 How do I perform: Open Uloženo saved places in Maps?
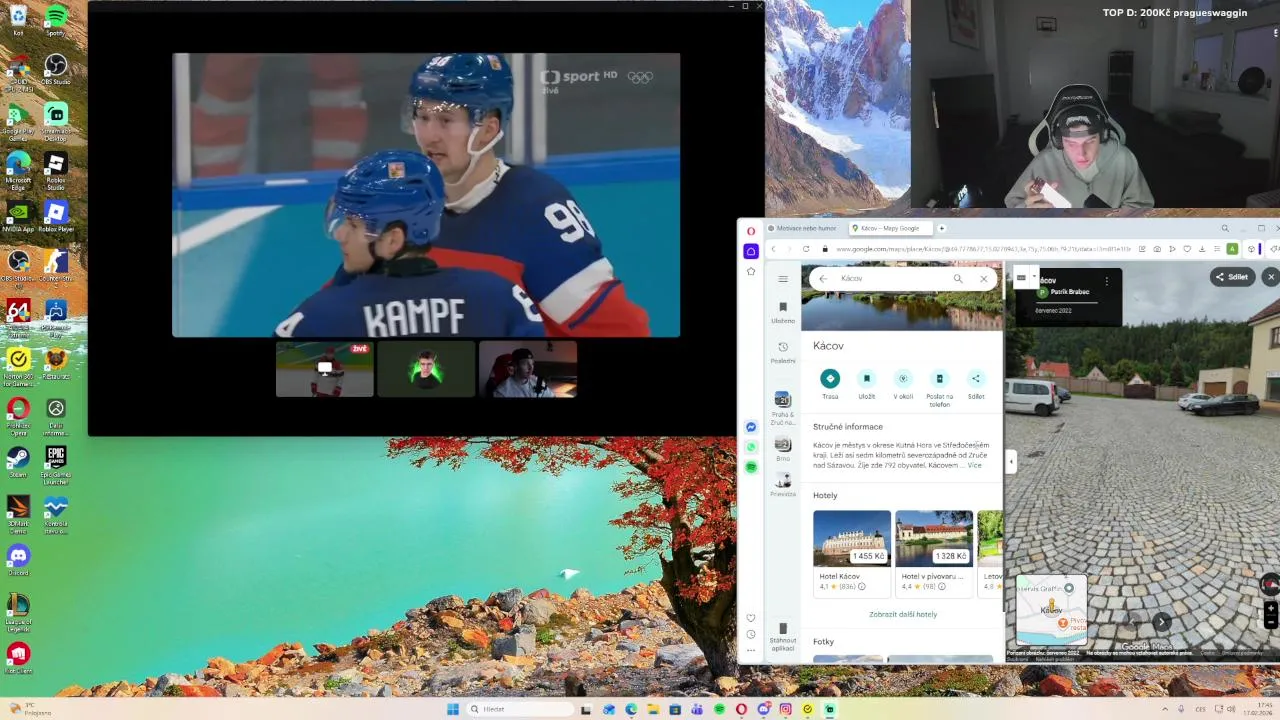pyautogui.click(x=783, y=312)
